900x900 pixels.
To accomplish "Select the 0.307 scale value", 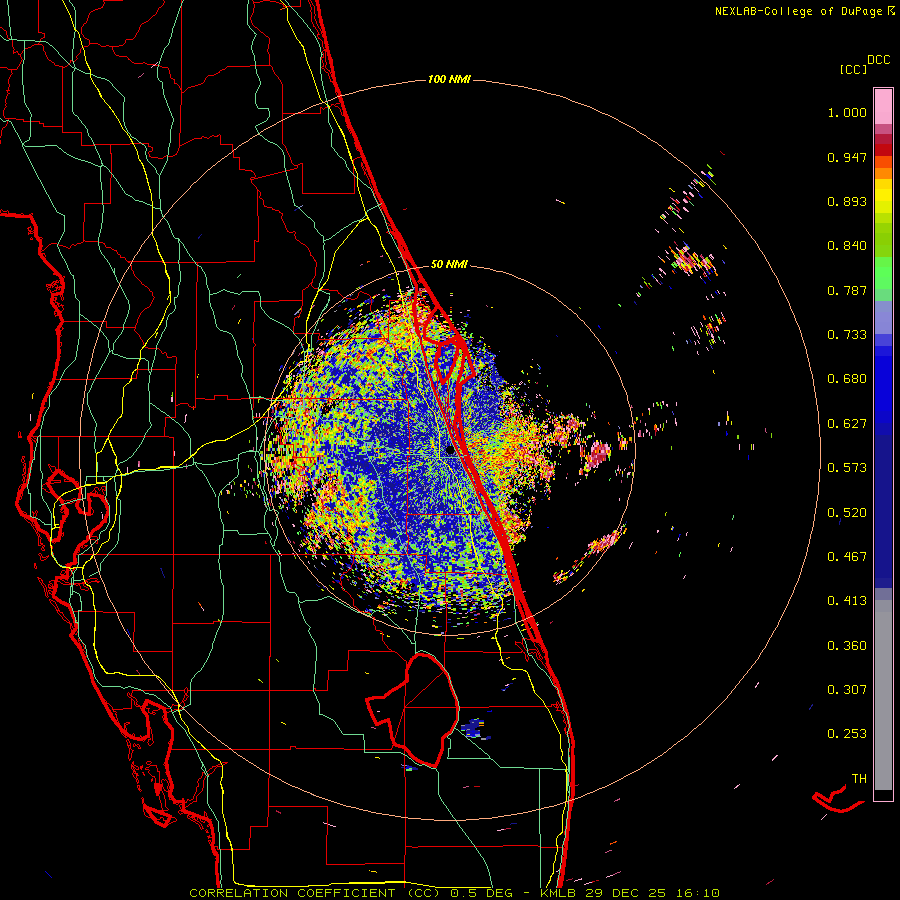I will click(x=847, y=690).
